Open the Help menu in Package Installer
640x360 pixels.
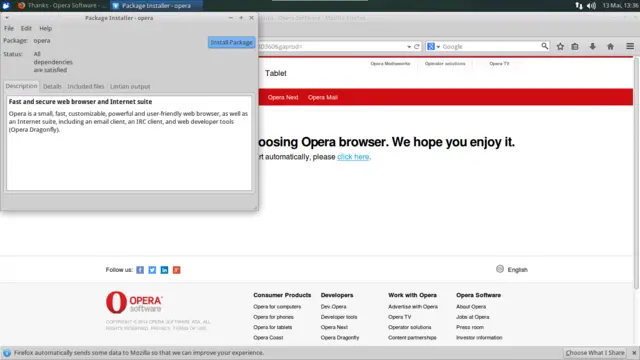[45, 28]
